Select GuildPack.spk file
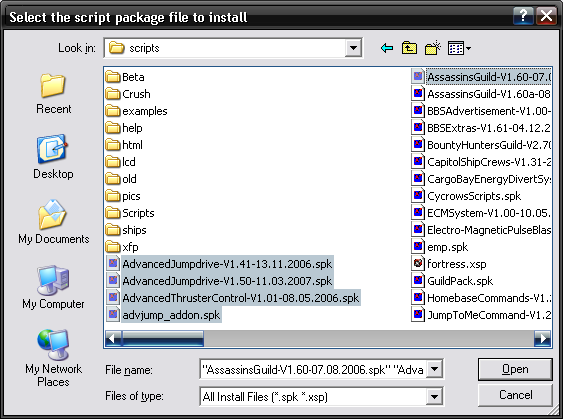The height and width of the screenshot is (419, 563). pos(452,281)
